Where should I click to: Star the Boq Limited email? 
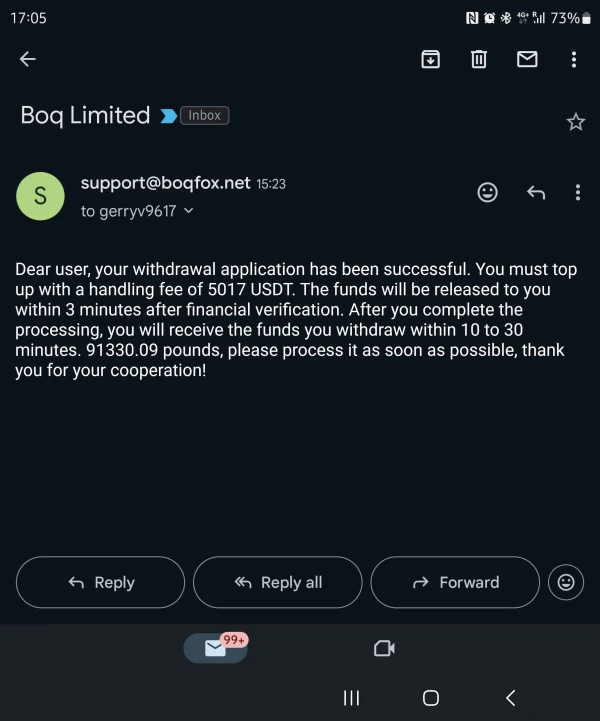[575, 122]
